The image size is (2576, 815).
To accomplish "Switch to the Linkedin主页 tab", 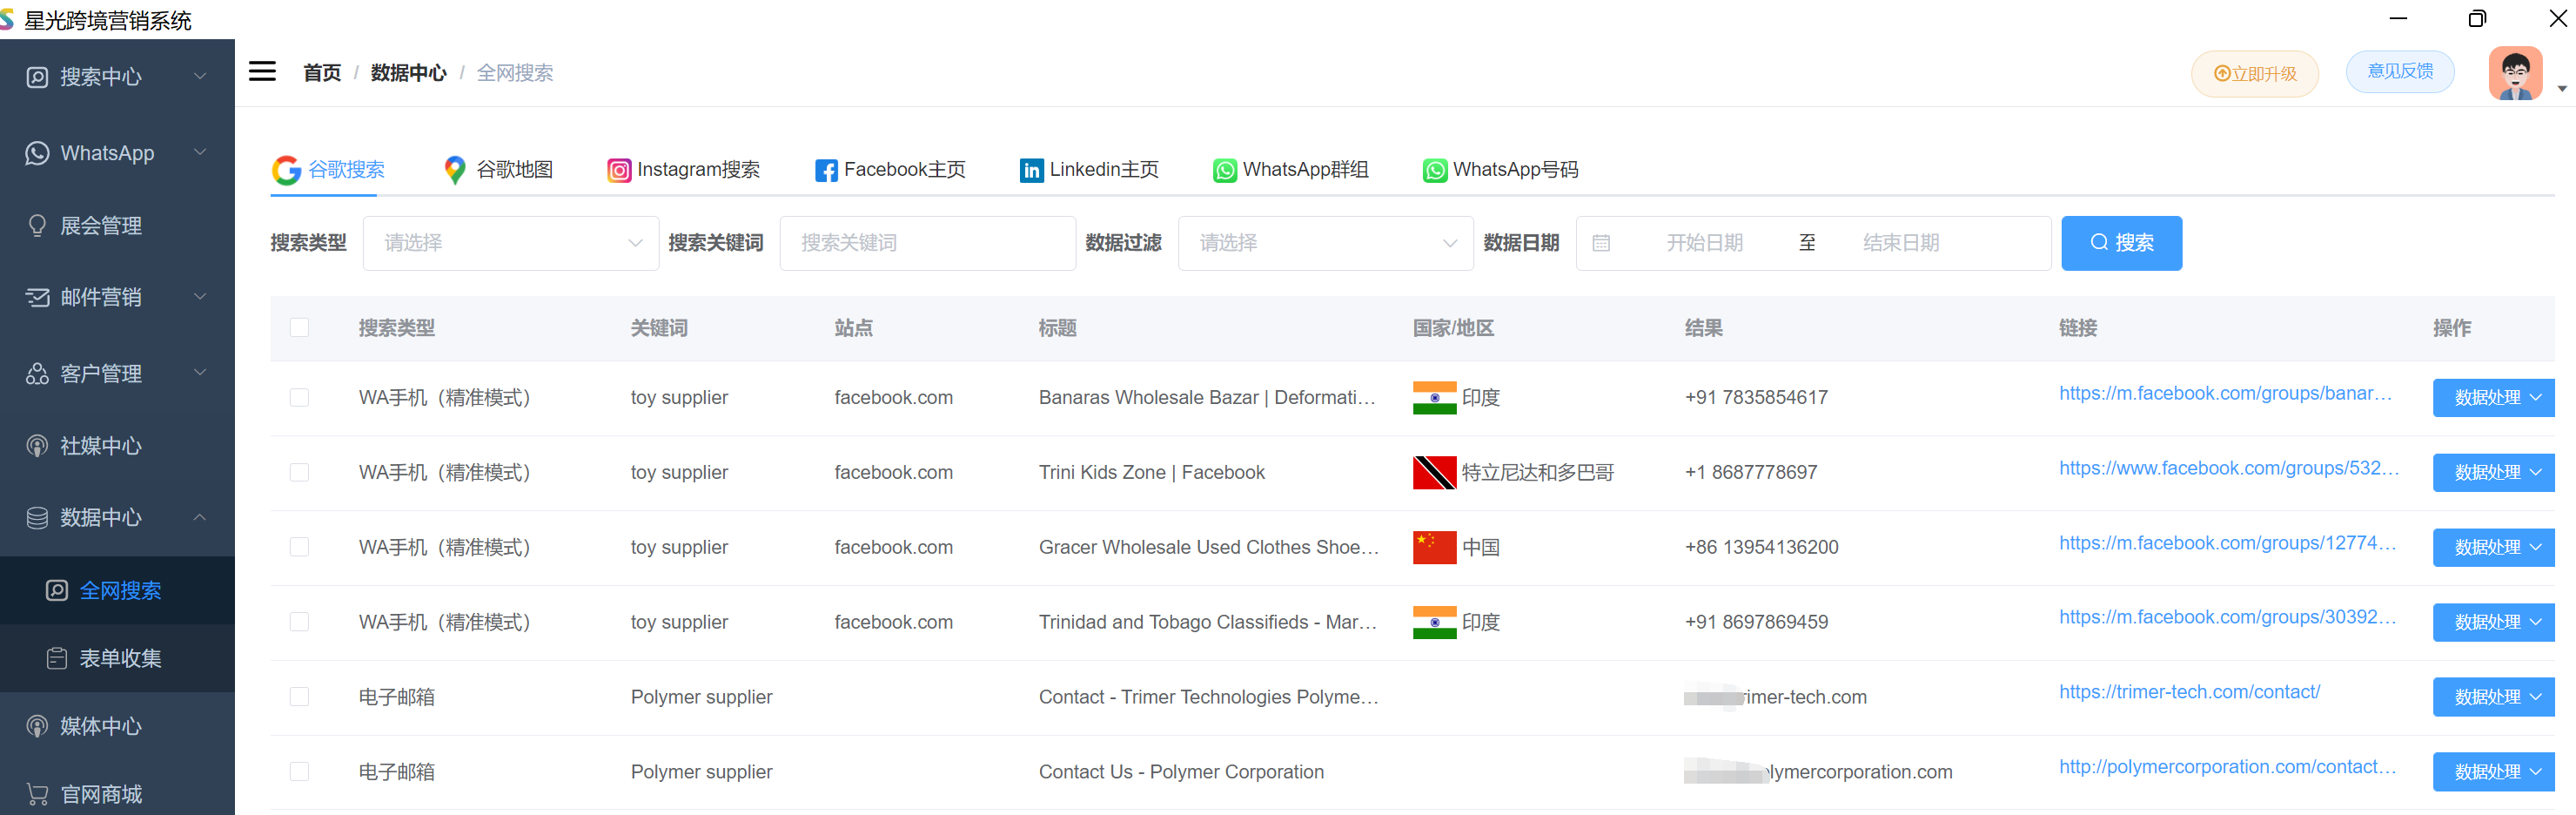I will (x=1088, y=170).
